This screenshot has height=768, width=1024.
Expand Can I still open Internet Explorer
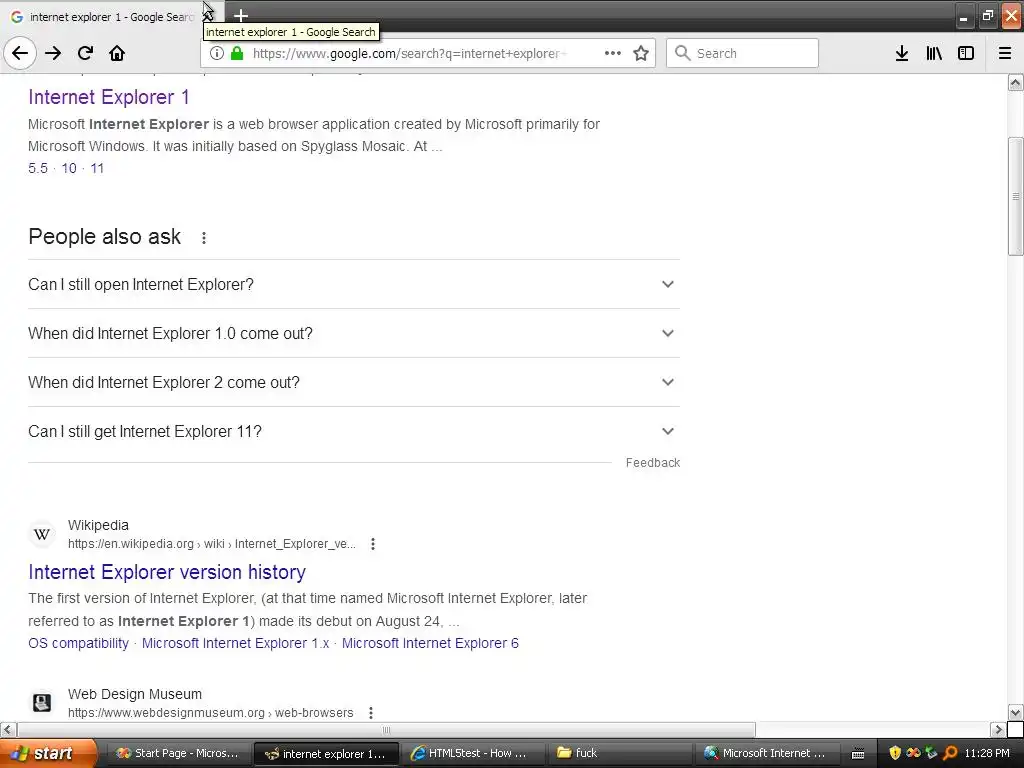click(354, 284)
